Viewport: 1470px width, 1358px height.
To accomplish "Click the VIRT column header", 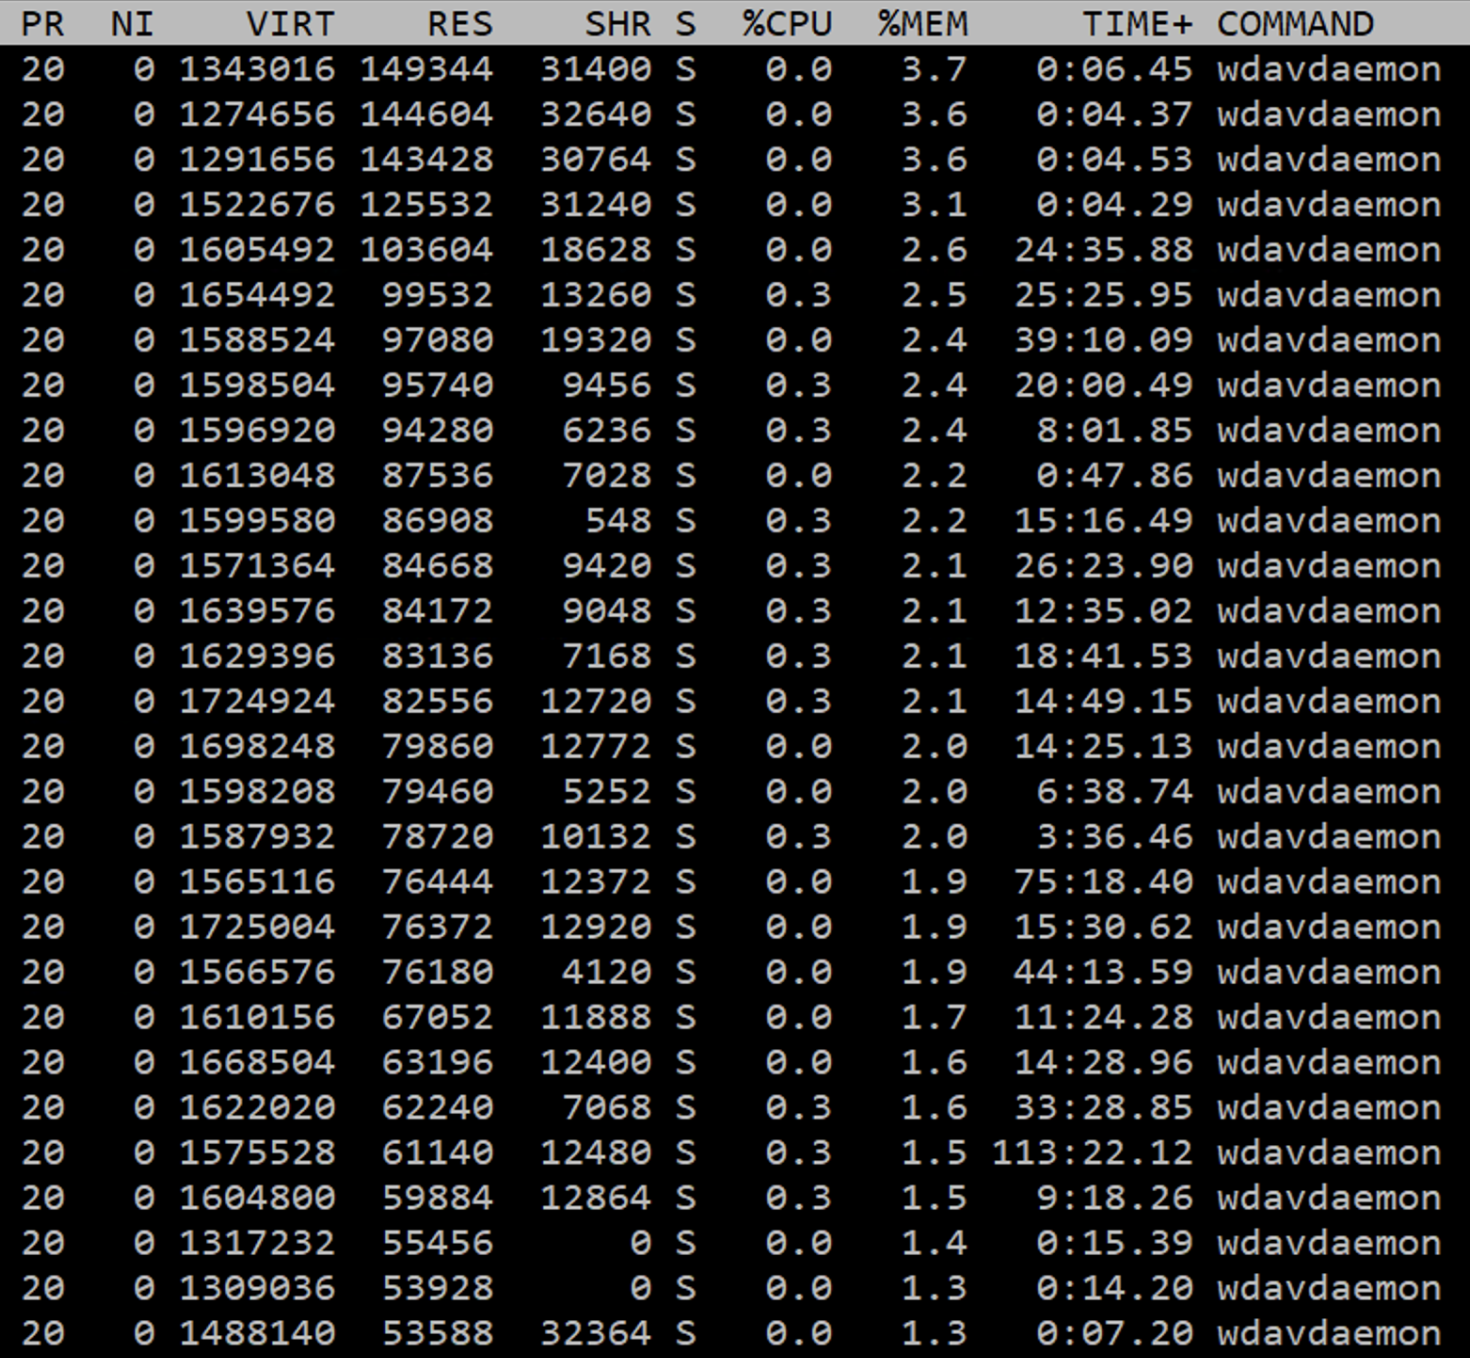I will tap(290, 23).
